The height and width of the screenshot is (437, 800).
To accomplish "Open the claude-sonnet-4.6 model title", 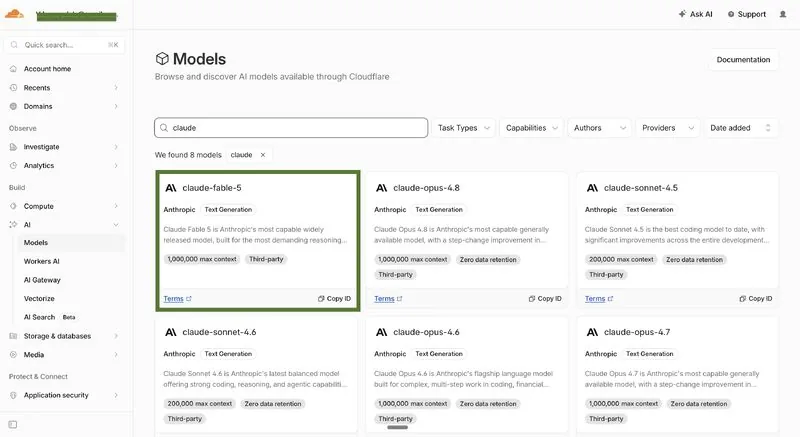I will coord(219,332).
